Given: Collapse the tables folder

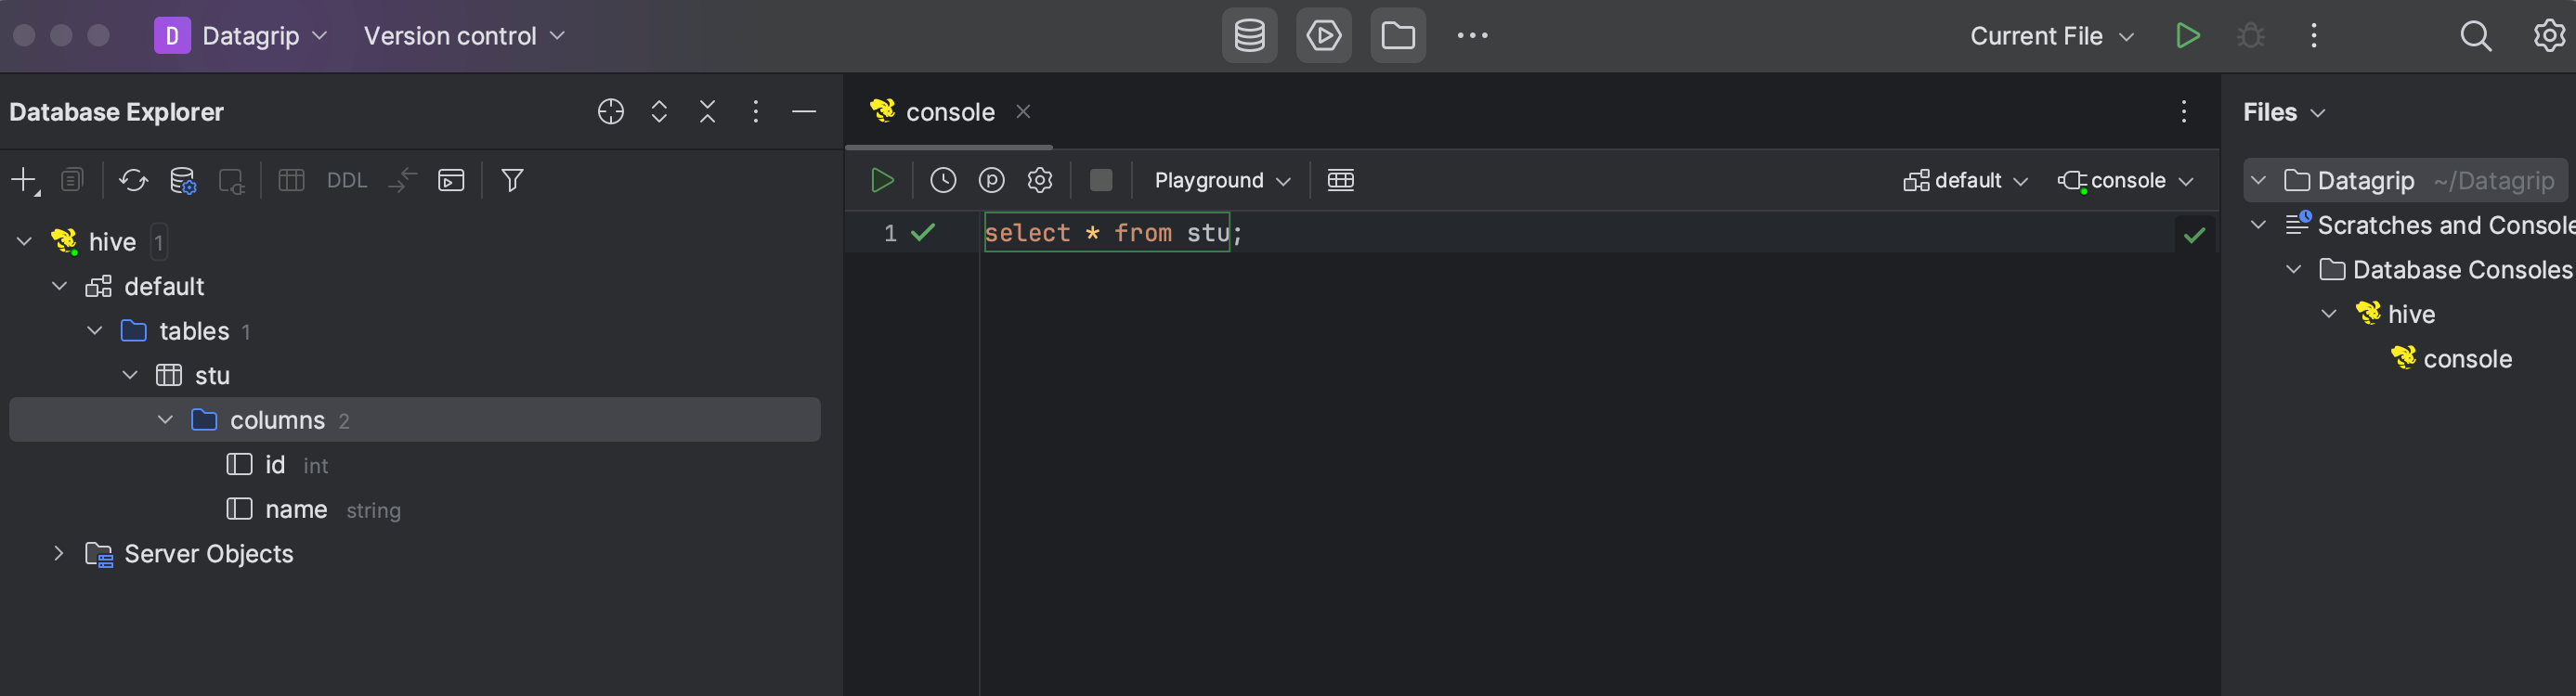Looking at the screenshot, I should coord(95,331).
